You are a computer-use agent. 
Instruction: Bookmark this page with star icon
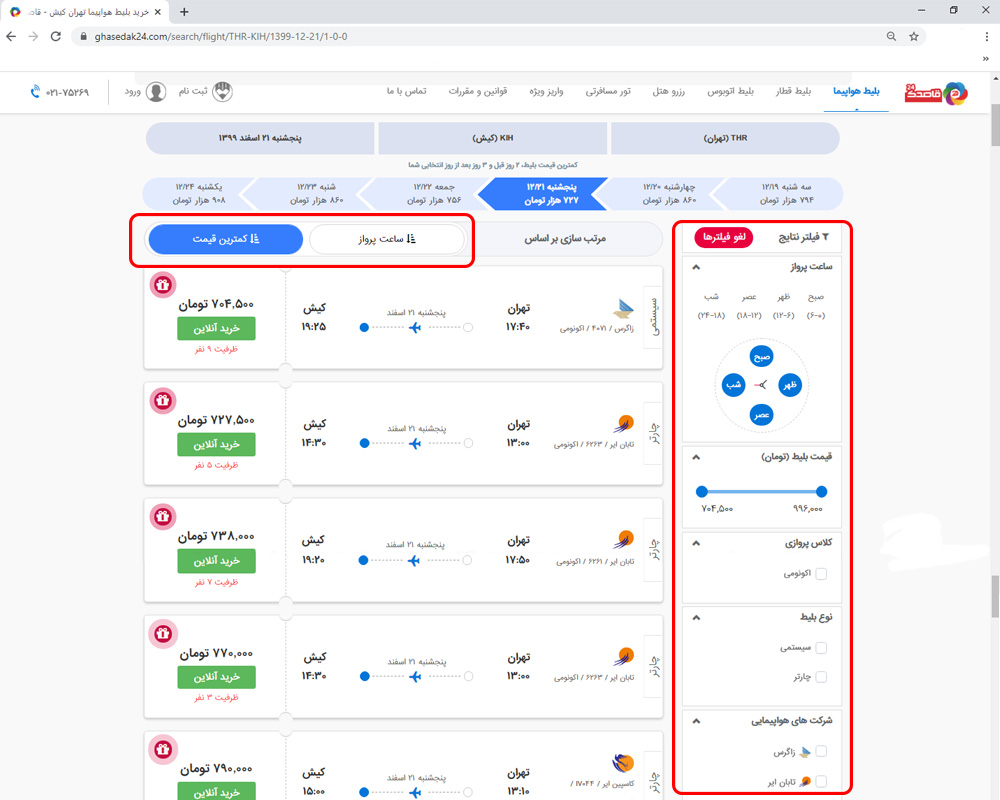click(913, 36)
